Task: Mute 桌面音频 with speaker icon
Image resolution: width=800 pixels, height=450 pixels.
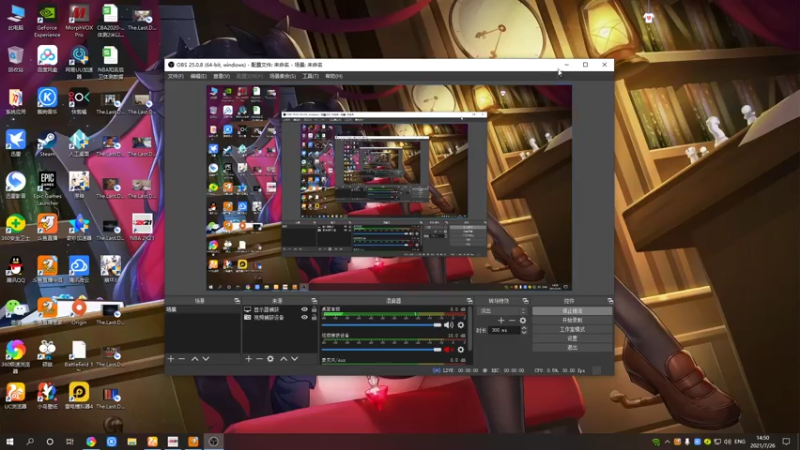Action: [448, 325]
